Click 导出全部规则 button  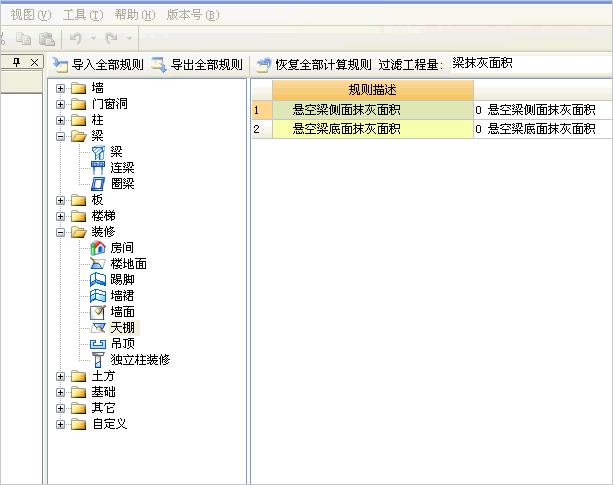(x=197, y=64)
